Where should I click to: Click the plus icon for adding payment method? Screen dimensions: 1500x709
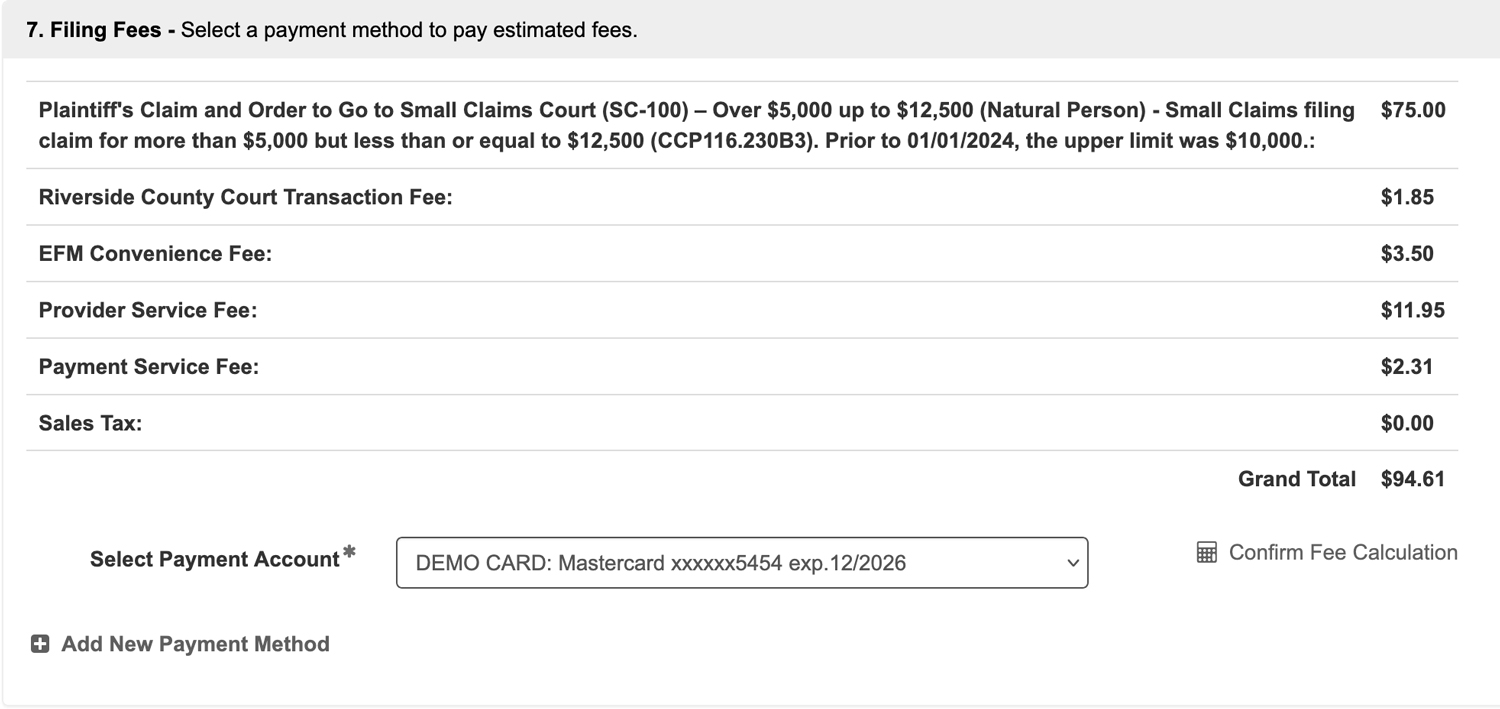40,644
